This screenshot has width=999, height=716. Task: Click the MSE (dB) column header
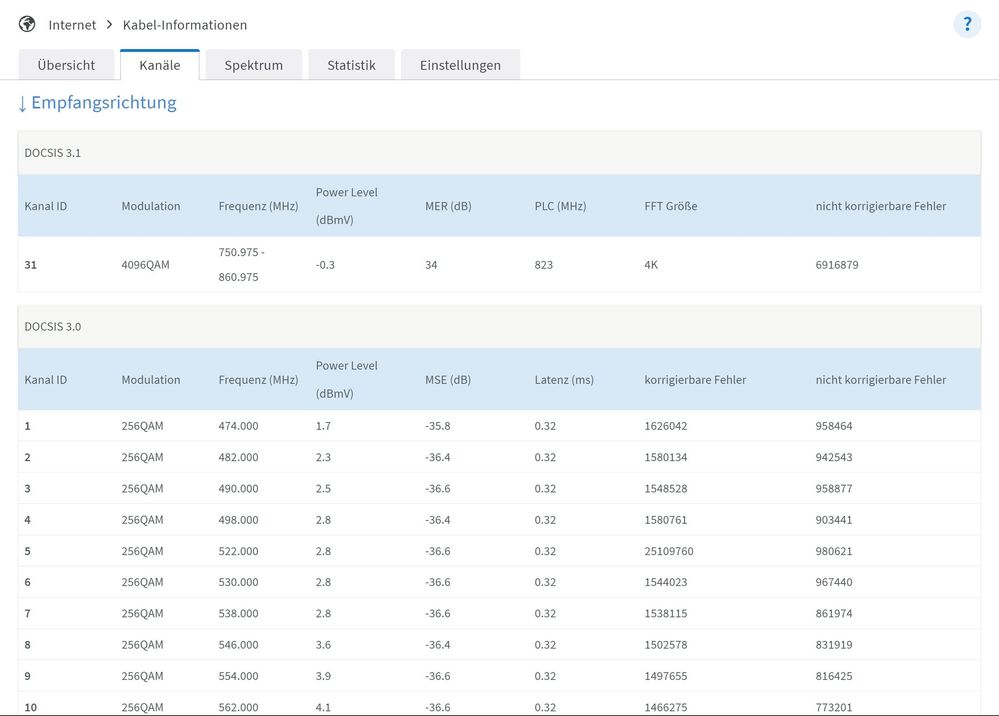click(447, 380)
